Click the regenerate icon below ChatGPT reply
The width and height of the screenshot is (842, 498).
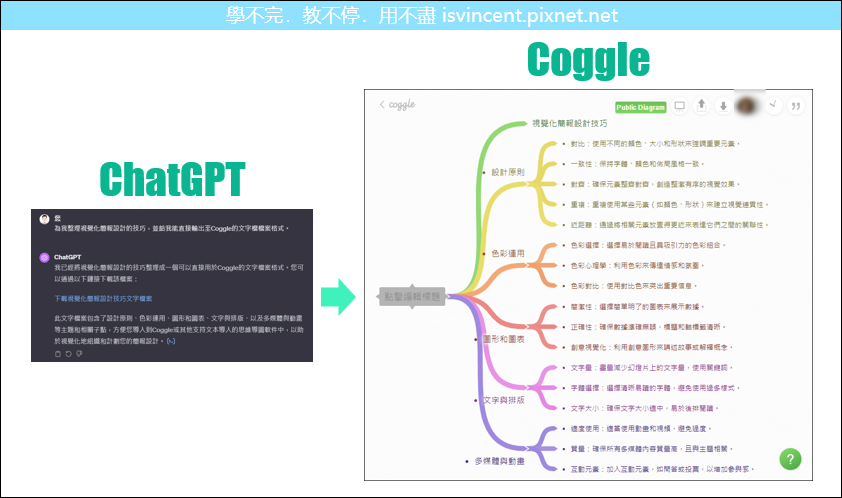pyautogui.click(x=68, y=353)
